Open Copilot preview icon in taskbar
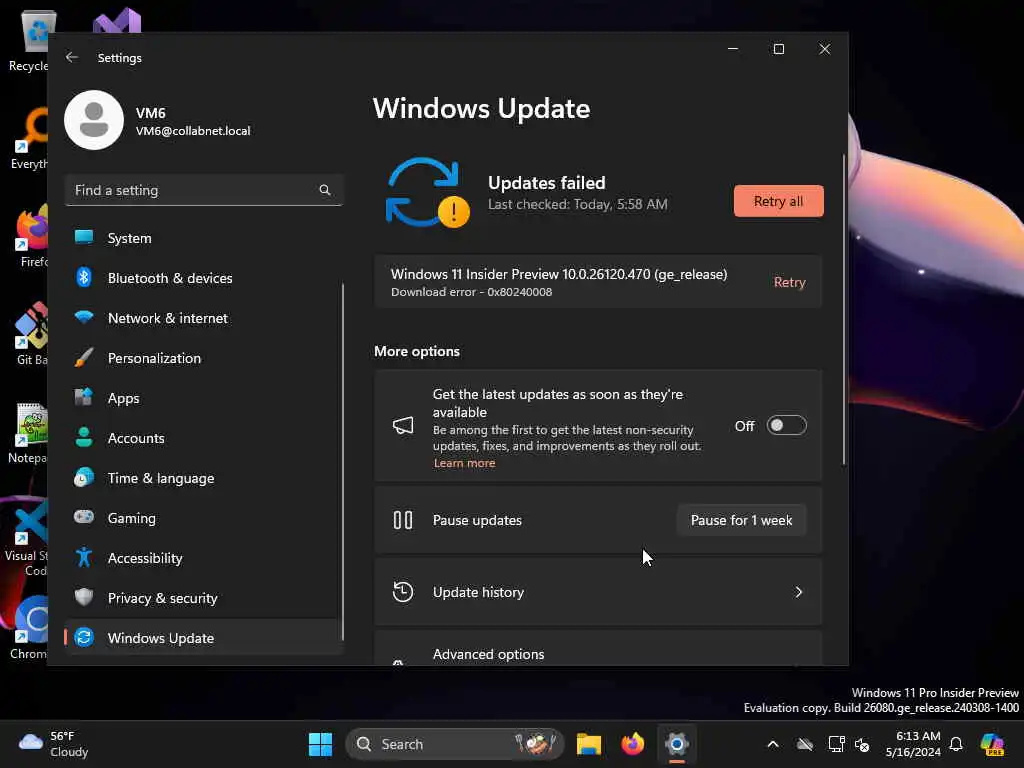The image size is (1024, 768). (993, 744)
